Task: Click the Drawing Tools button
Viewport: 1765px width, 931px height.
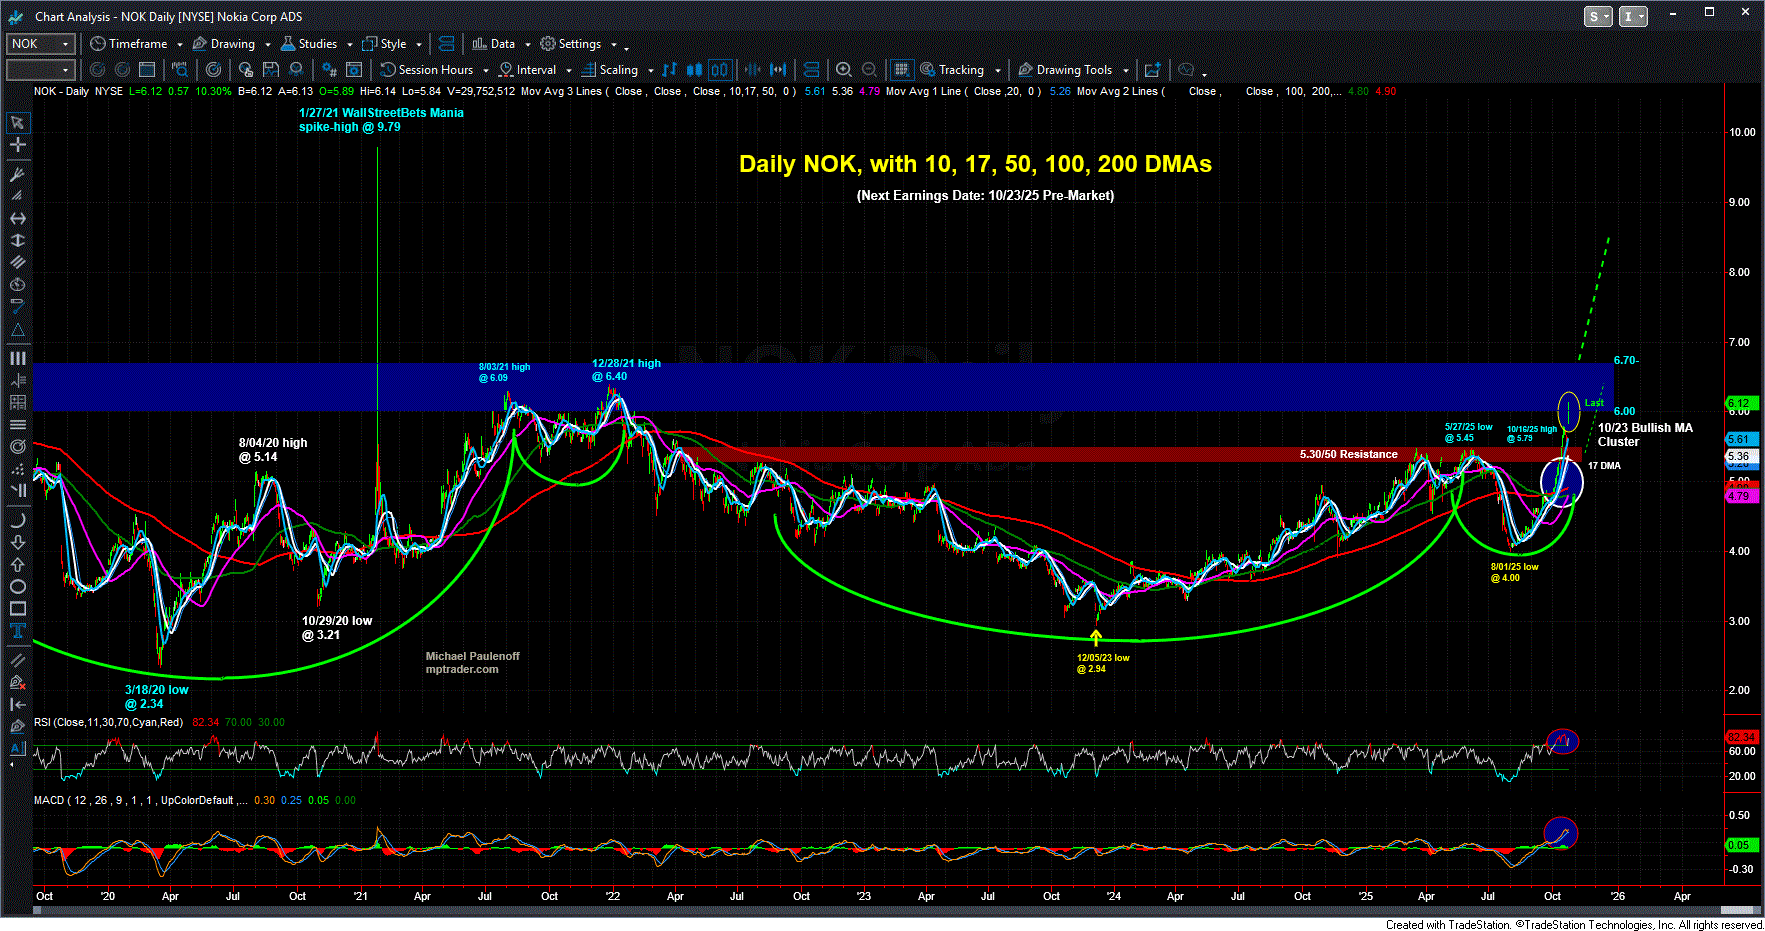Action: pos(1073,70)
